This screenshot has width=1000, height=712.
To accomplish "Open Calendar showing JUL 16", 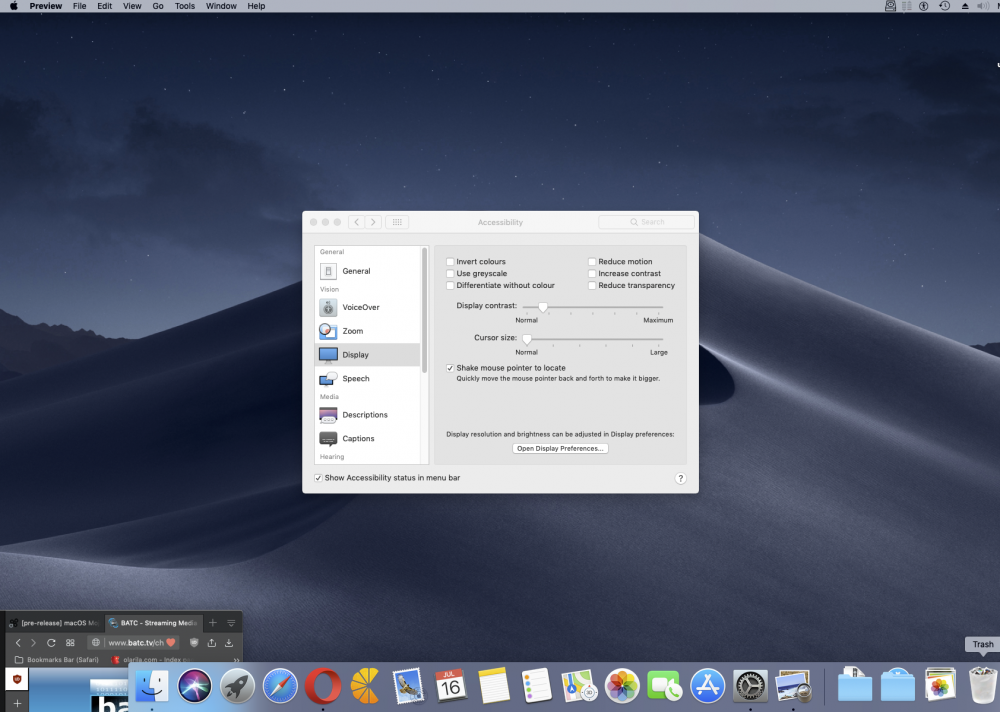I will click(x=451, y=686).
